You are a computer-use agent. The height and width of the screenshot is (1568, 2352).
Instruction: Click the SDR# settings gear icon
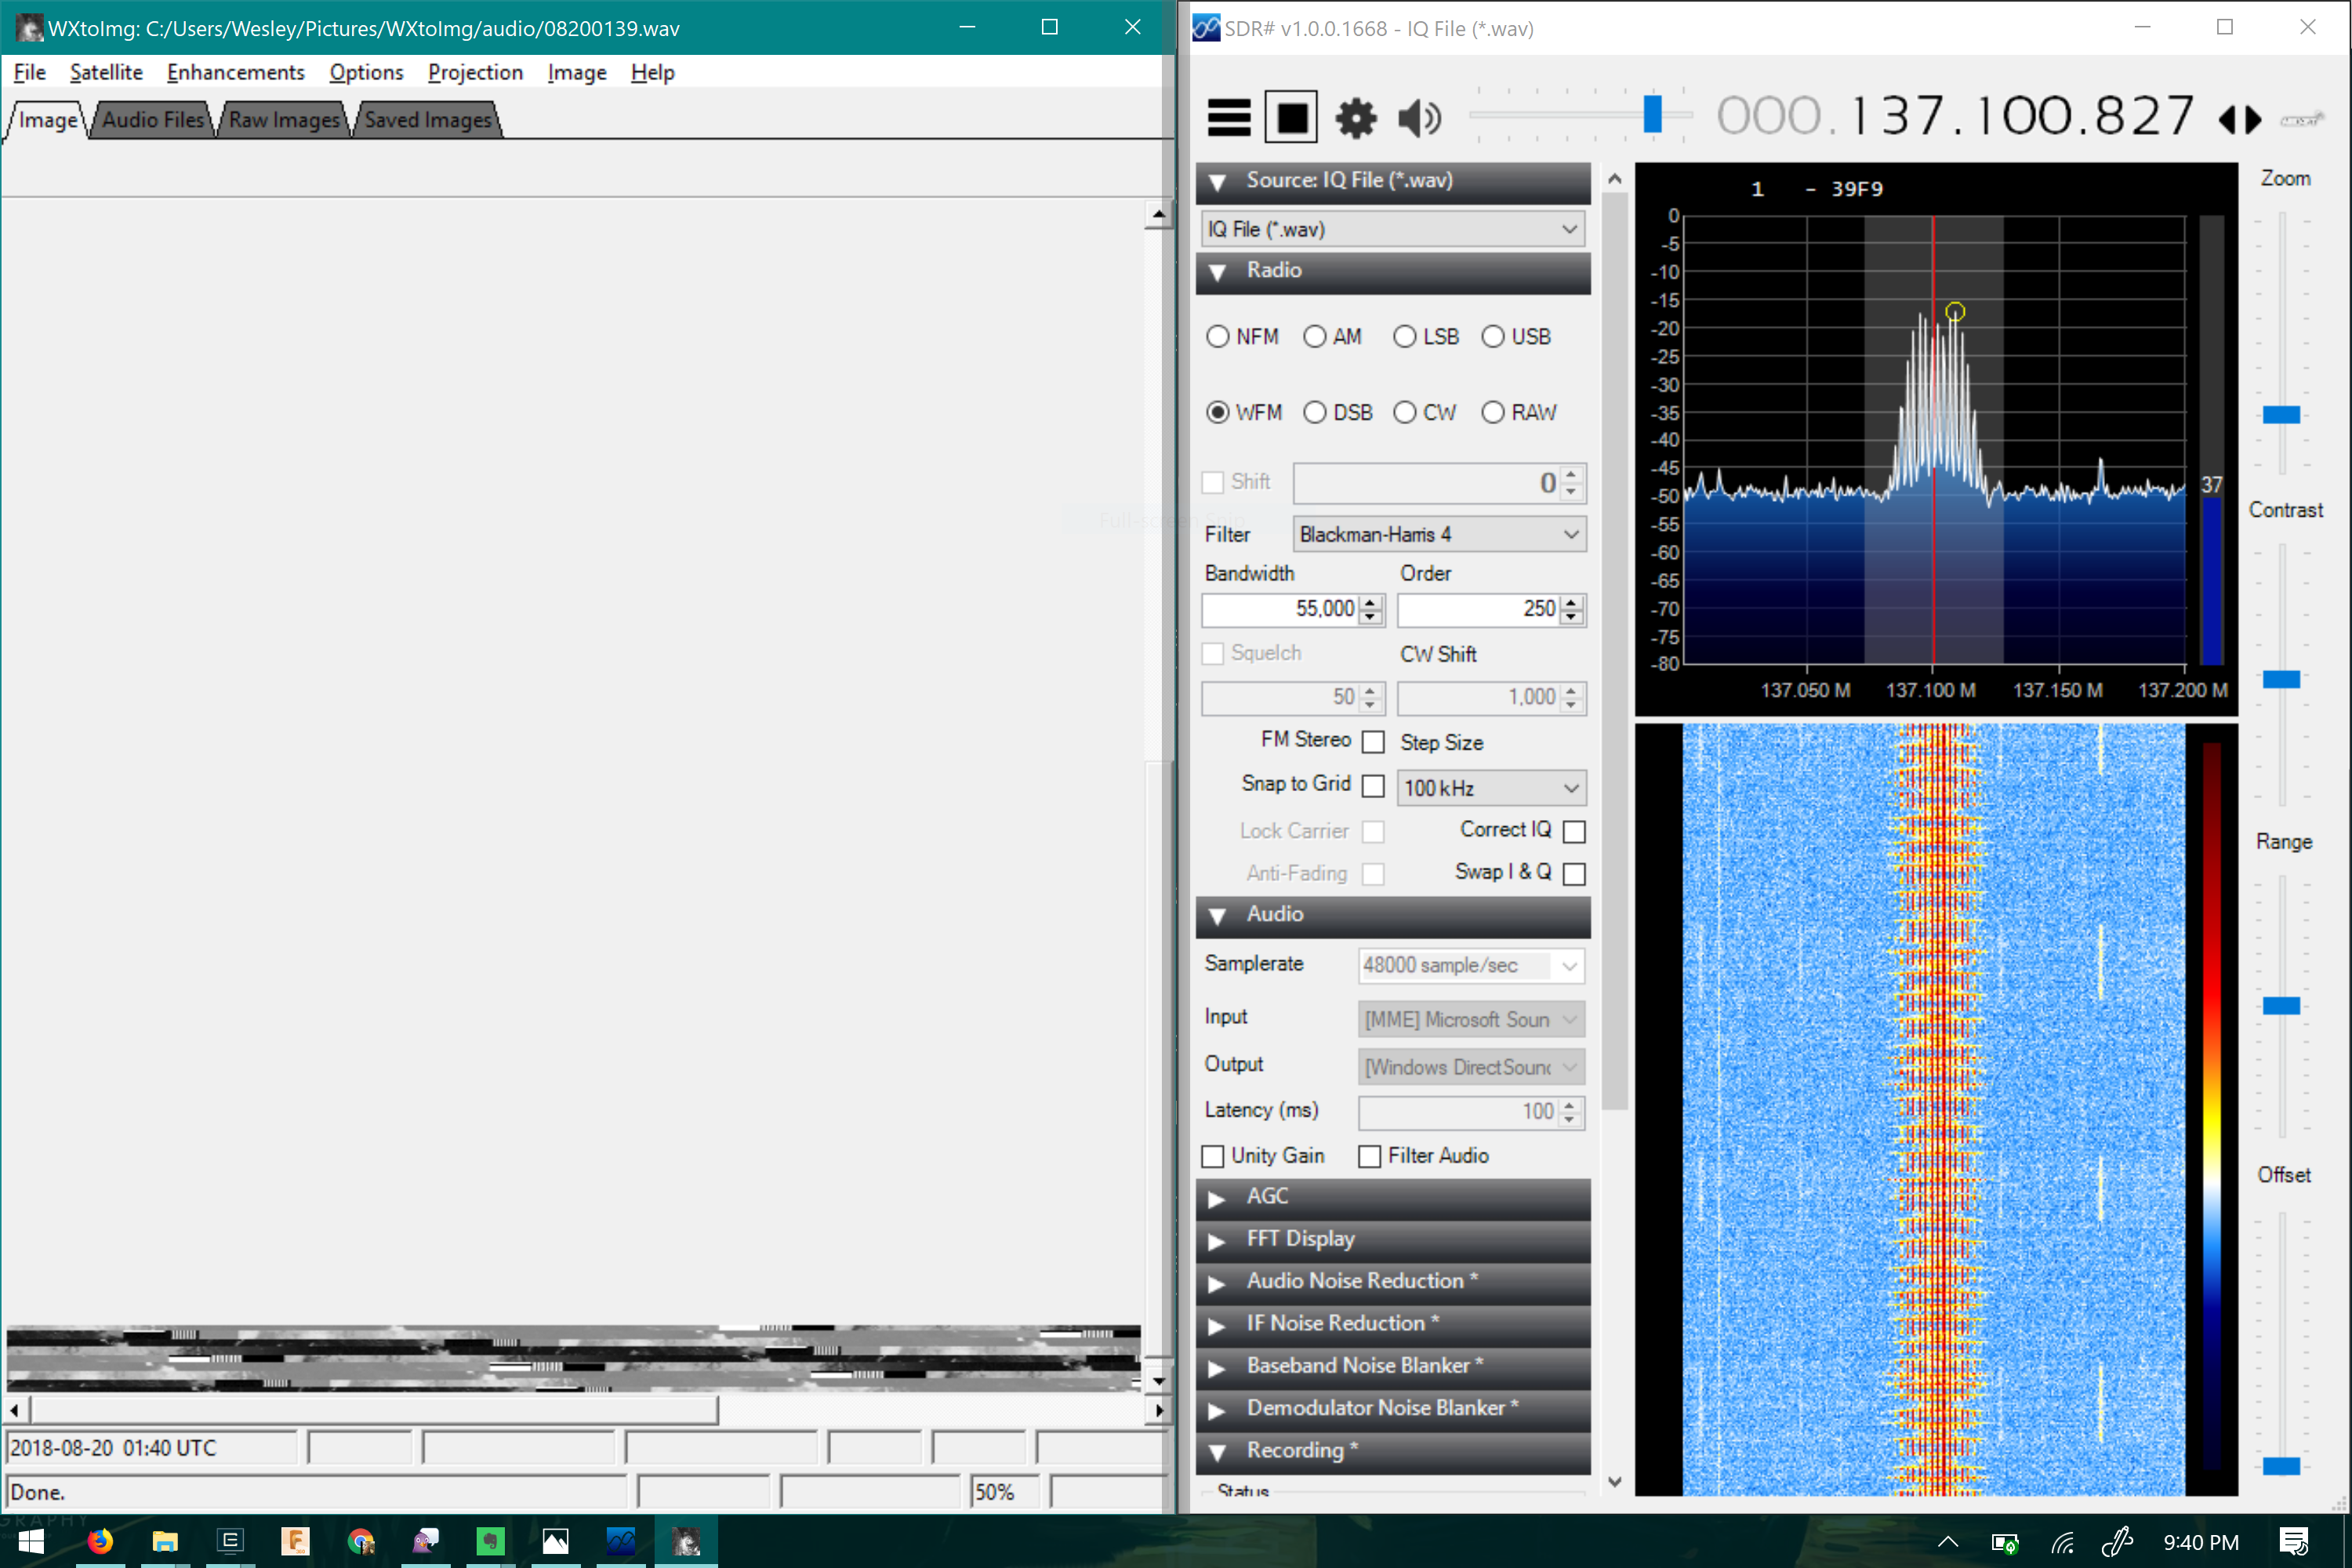tap(1355, 118)
